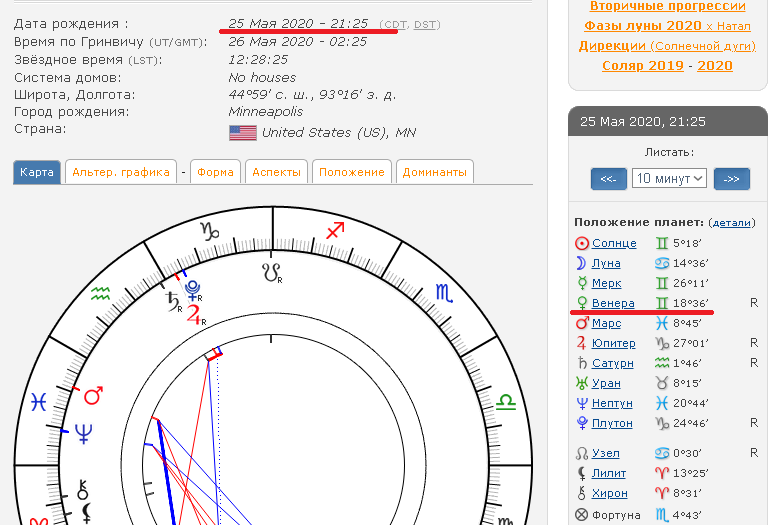
Task: Click the Pisces sign icon in Mars row
Action: click(662, 323)
